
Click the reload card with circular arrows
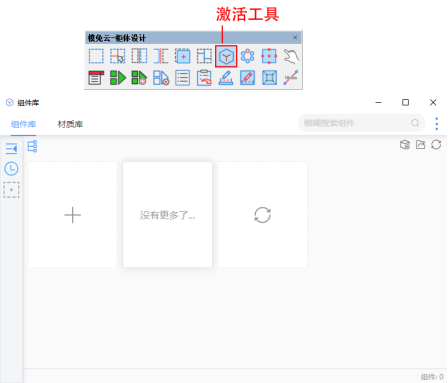coord(263,215)
